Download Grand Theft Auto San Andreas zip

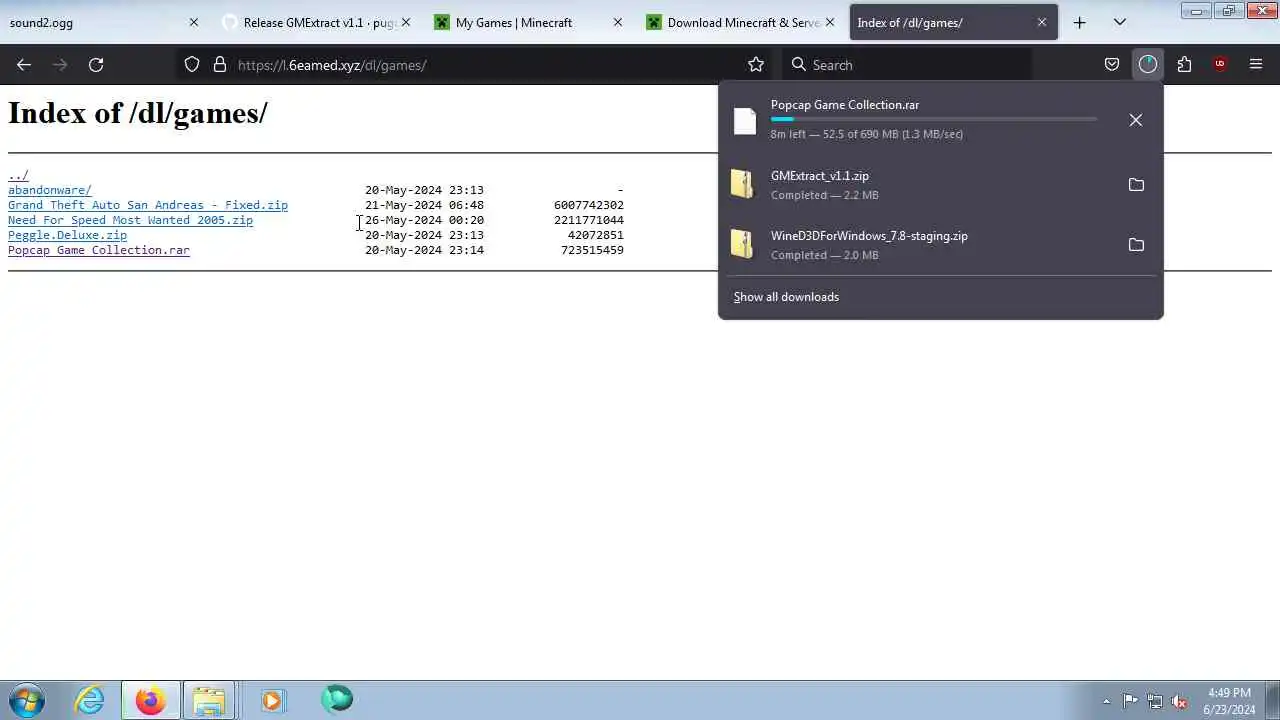click(148, 205)
